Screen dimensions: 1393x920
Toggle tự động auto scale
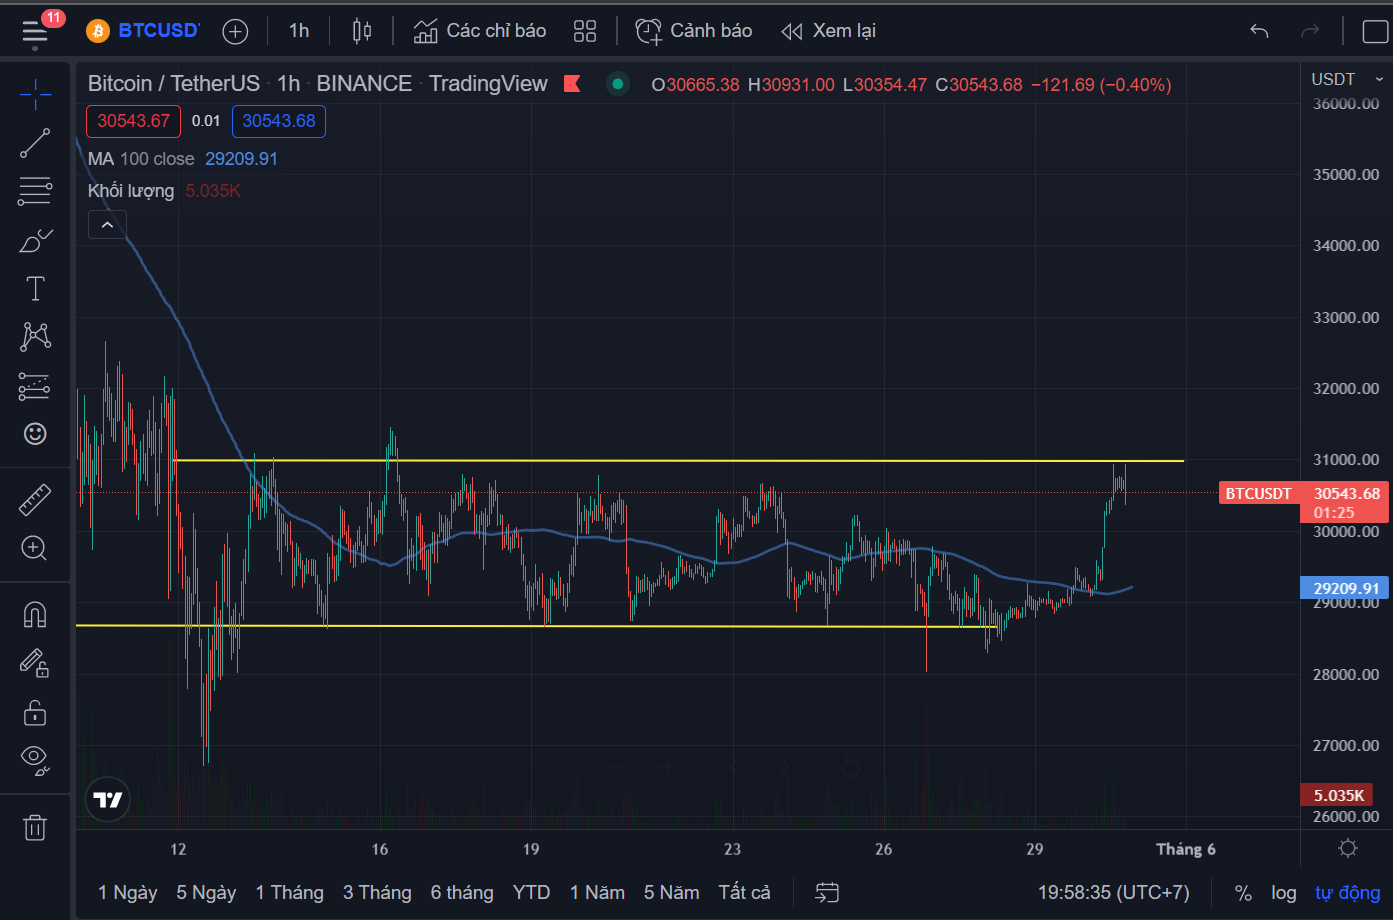coord(1347,892)
